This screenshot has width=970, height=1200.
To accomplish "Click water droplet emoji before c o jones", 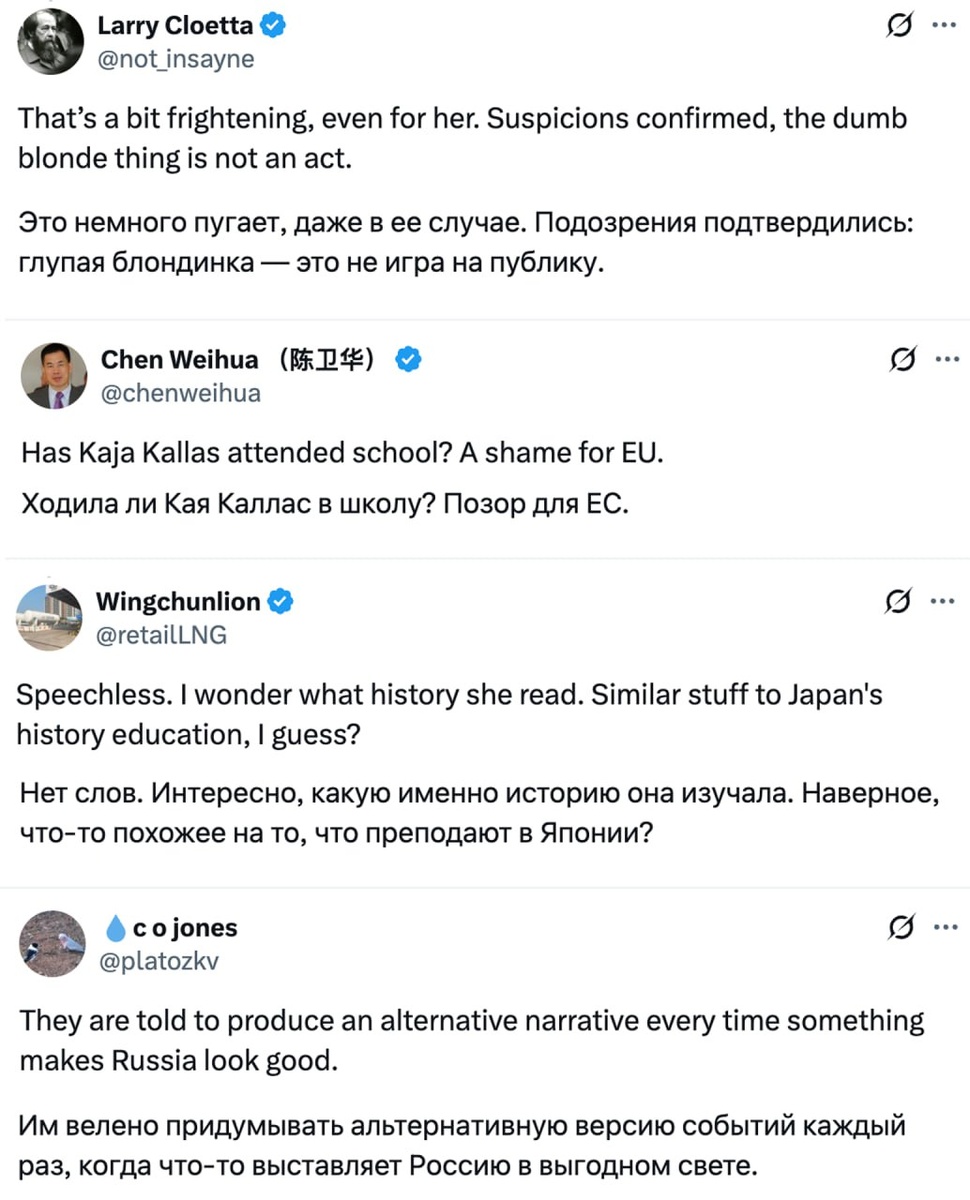I will coord(115,929).
